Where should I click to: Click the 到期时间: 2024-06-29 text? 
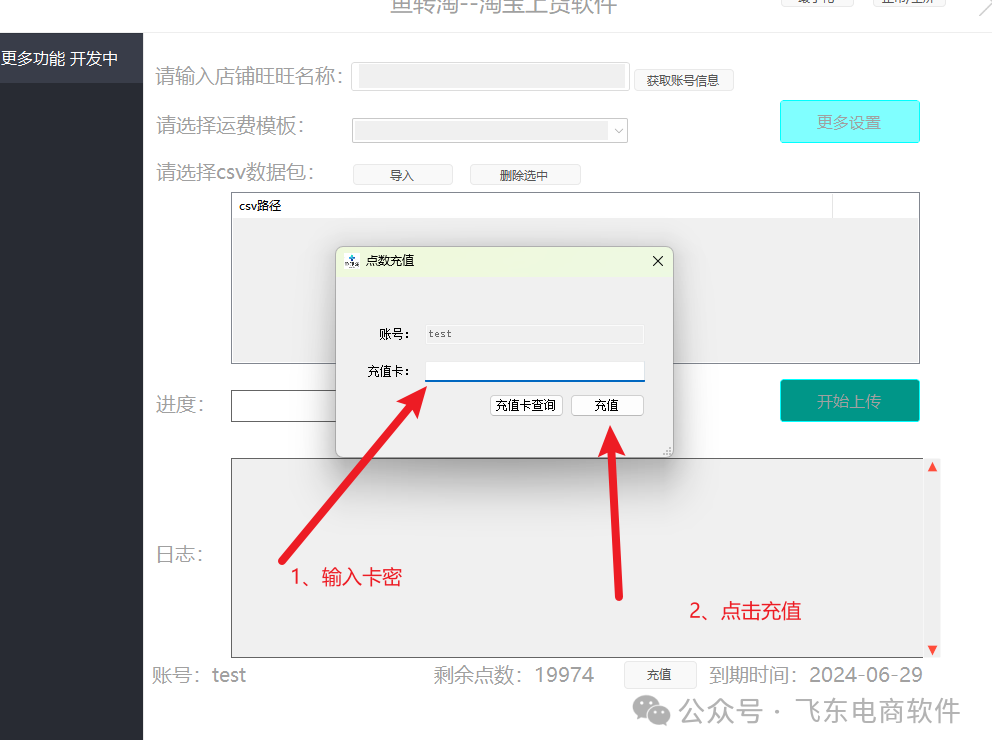(815, 675)
